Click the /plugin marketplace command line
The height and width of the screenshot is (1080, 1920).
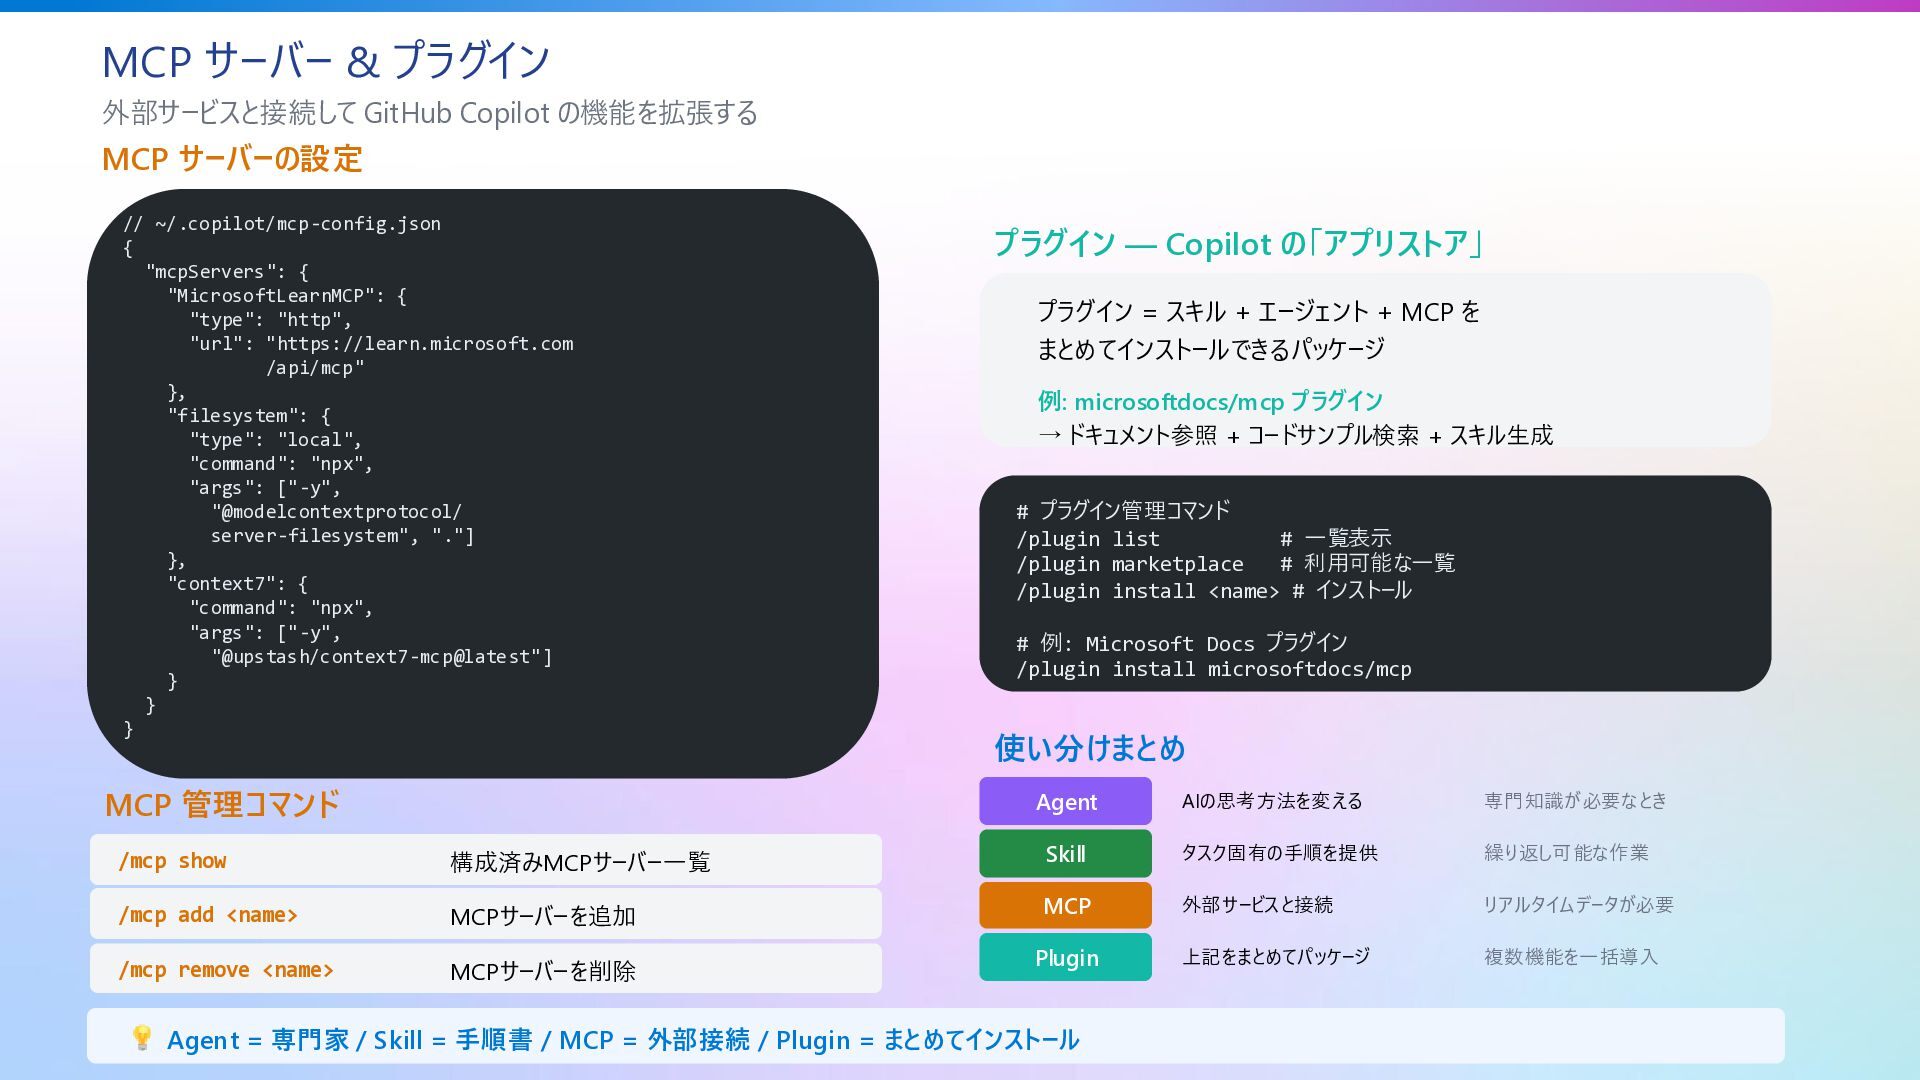click(1130, 564)
